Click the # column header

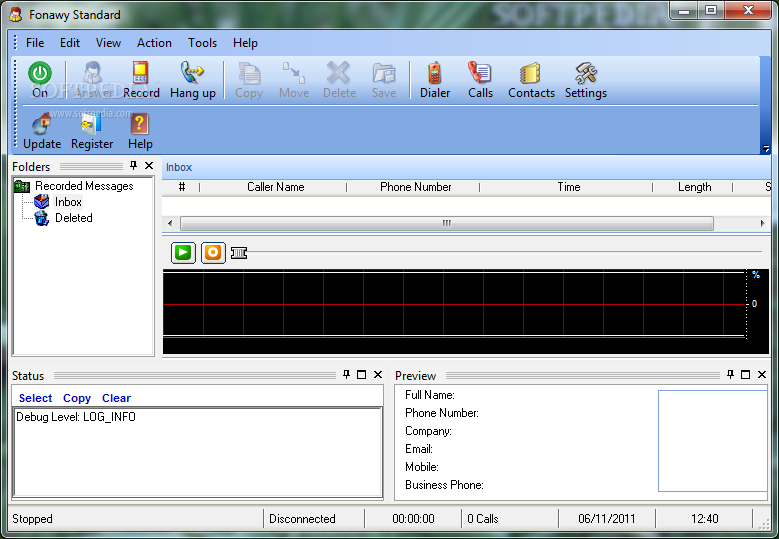(x=181, y=187)
